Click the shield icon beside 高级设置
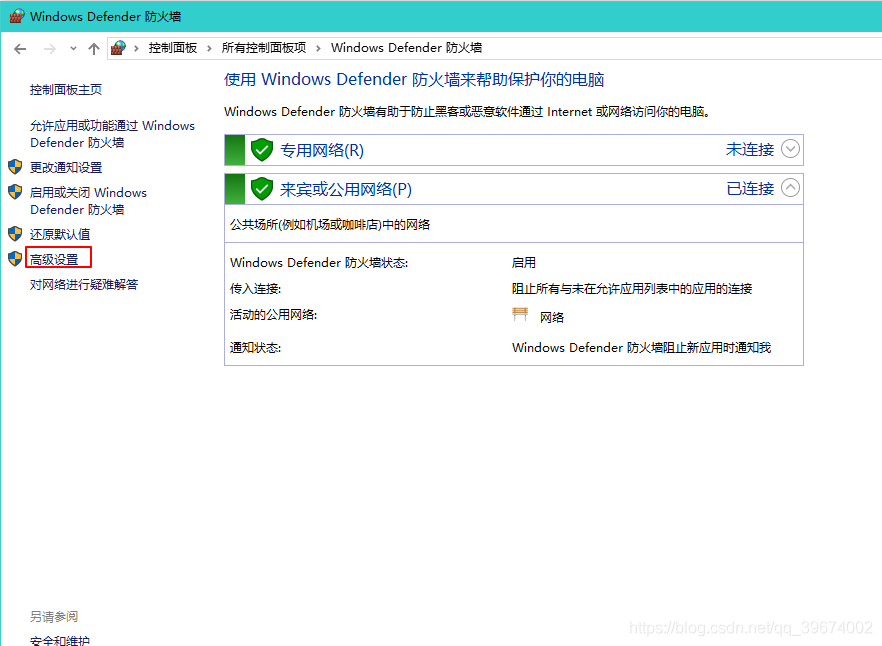The image size is (882, 646). [15, 258]
